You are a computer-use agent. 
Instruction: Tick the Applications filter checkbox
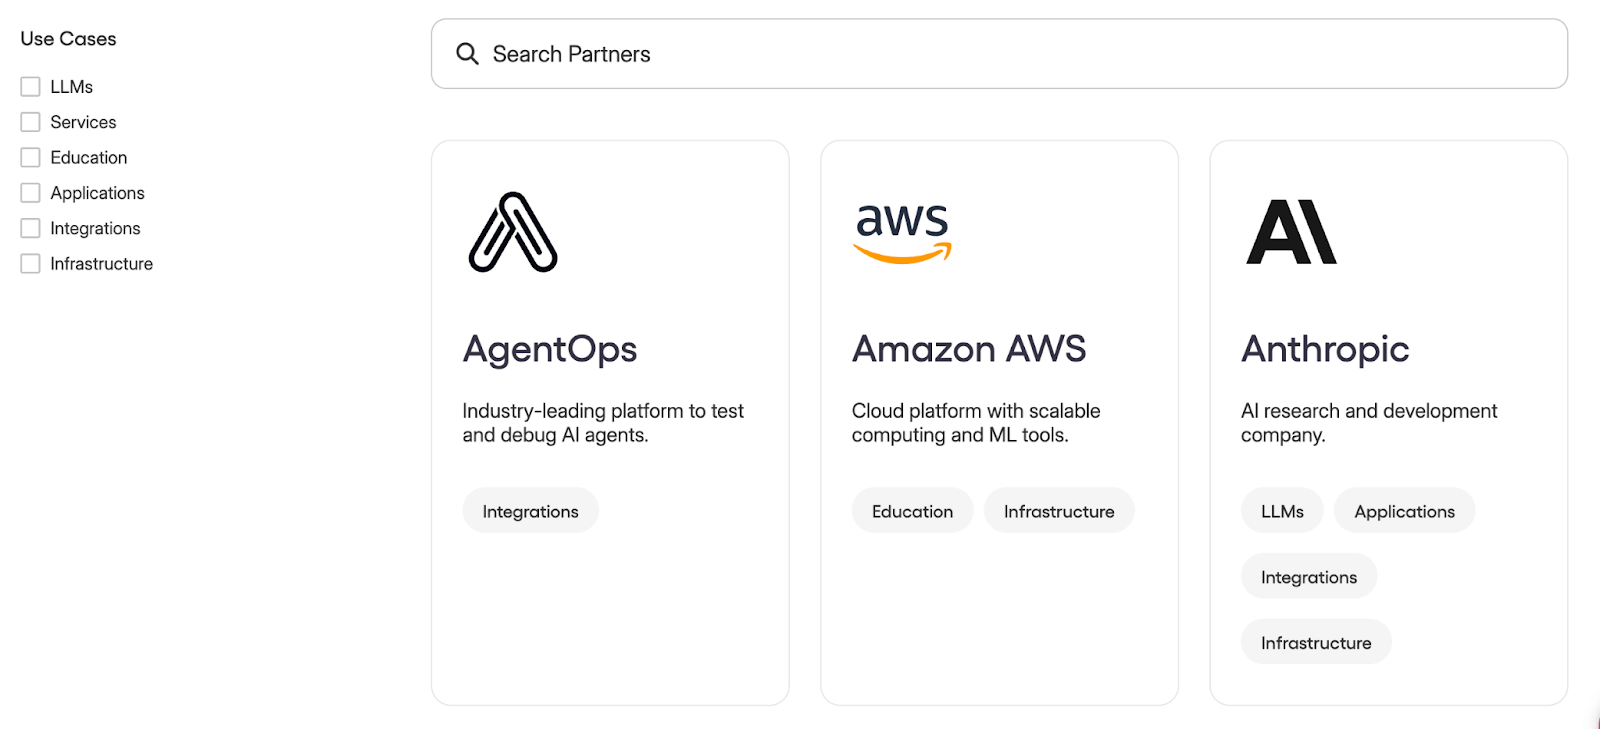click(31, 193)
